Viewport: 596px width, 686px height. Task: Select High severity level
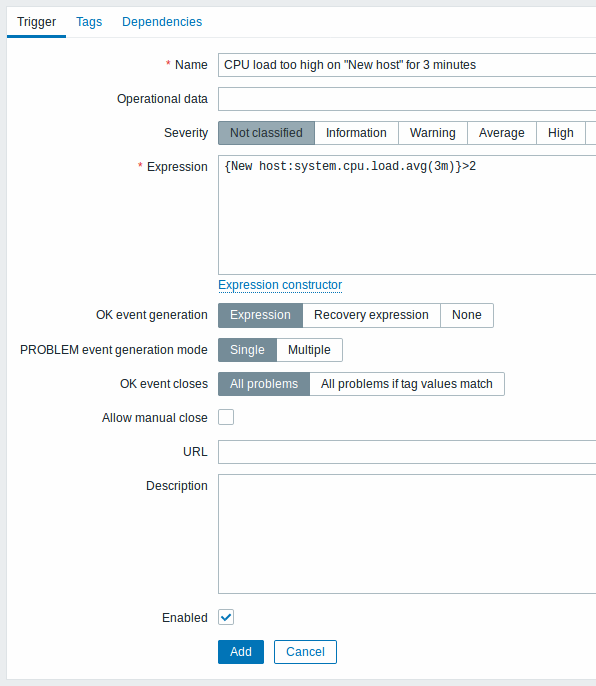coord(561,133)
